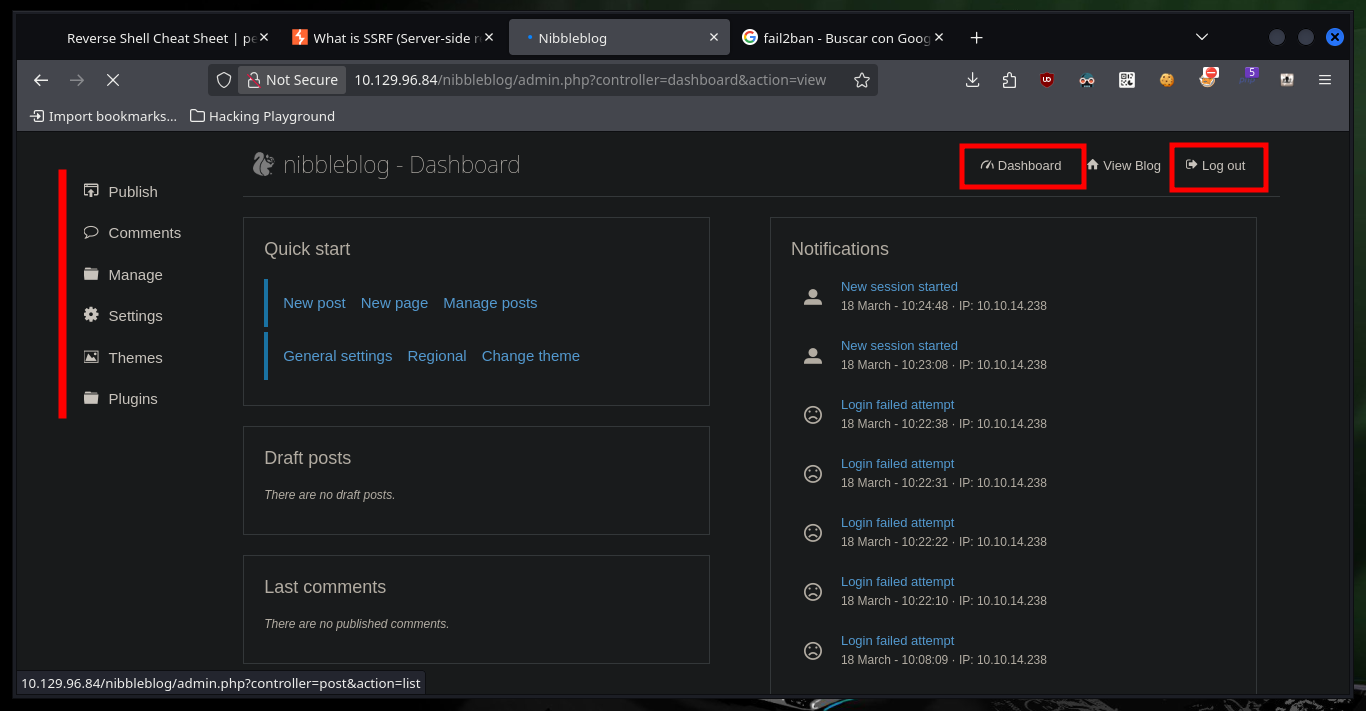Image resolution: width=1366 pixels, height=711 pixels.
Task: Log out of nibbleblog admin
Action: click(1216, 165)
